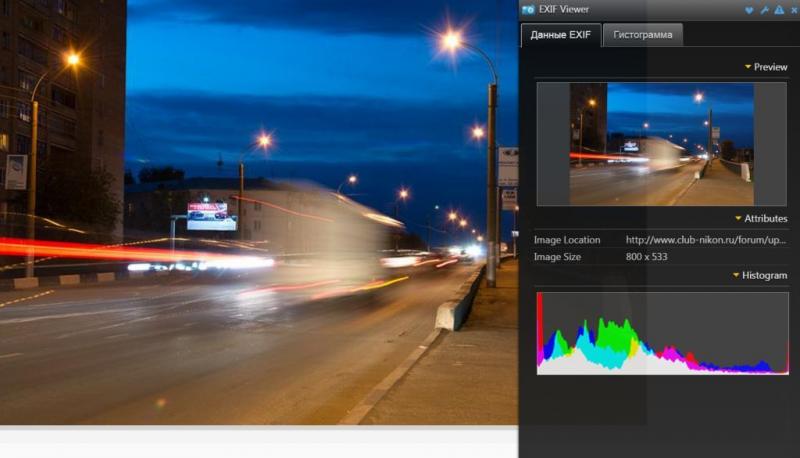
Task: Switch to the Данные EXIF tab
Action: [561, 35]
